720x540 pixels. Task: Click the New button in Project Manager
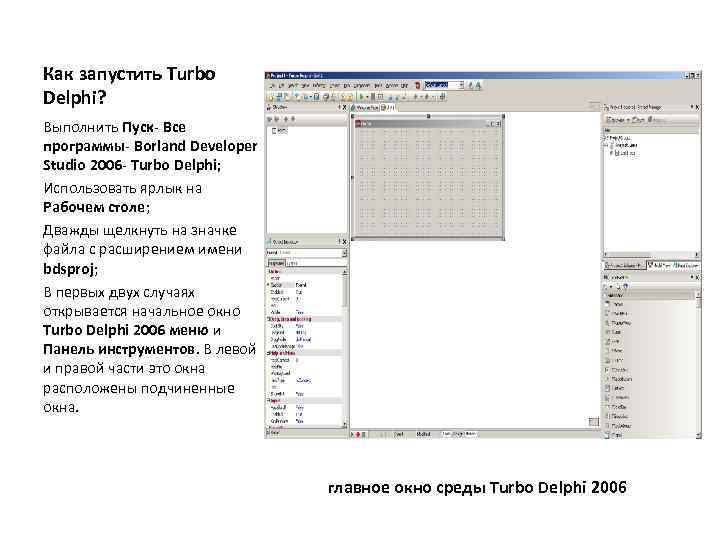pyautogui.click(x=638, y=119)
